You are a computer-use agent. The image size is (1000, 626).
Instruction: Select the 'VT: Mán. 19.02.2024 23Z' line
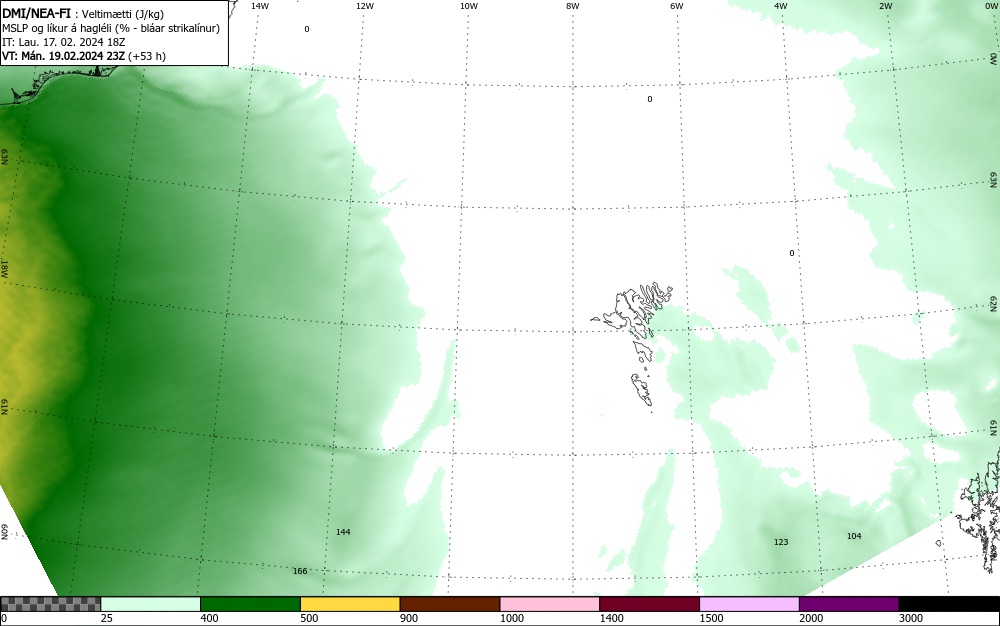(64, 56)
